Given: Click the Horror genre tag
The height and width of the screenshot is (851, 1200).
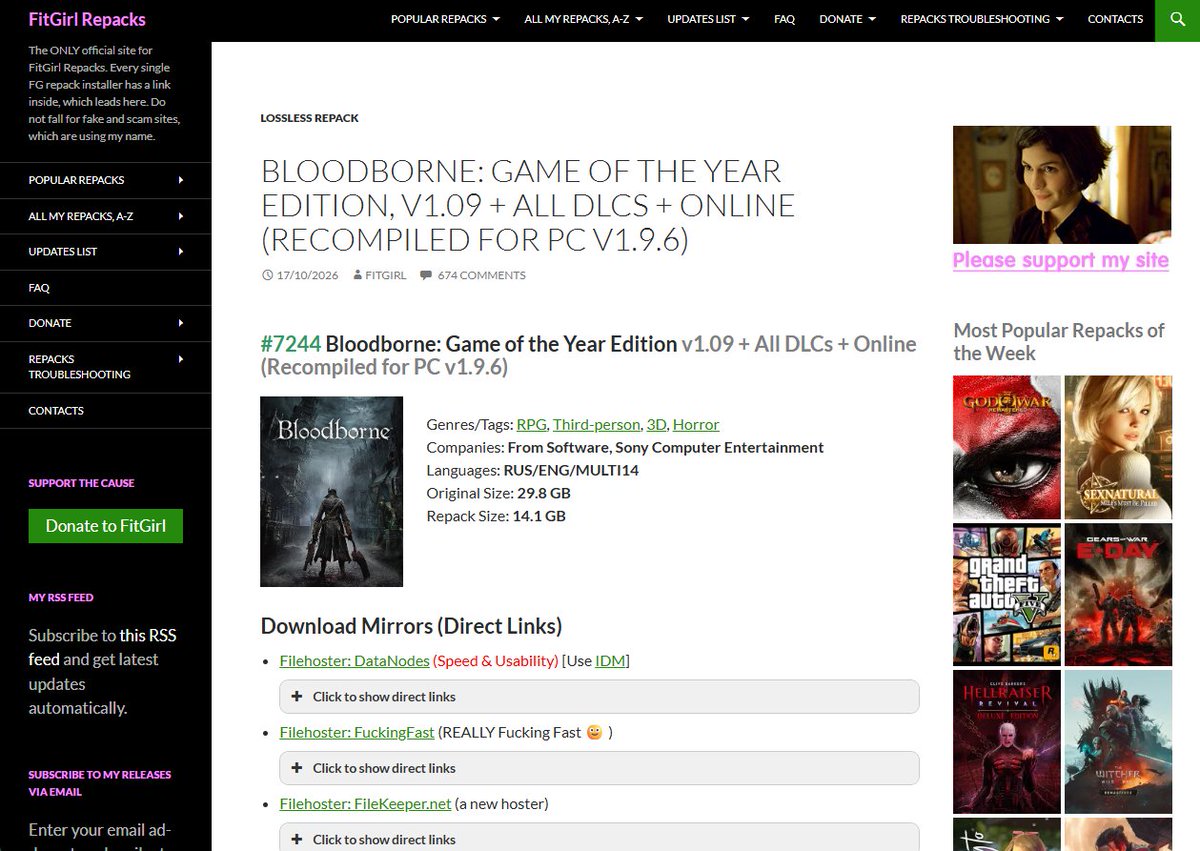Looking at the screenshot, I should point(696,424).
